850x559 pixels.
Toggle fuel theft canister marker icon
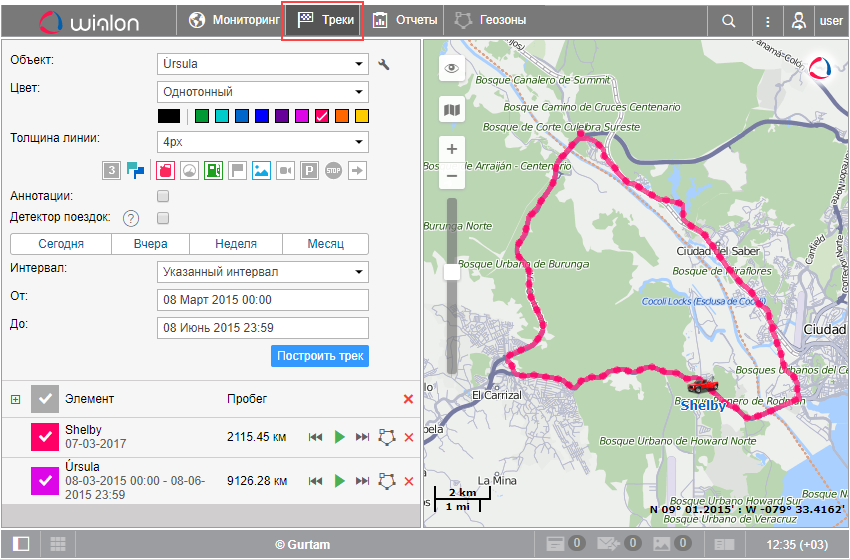[x=165, y=171]
